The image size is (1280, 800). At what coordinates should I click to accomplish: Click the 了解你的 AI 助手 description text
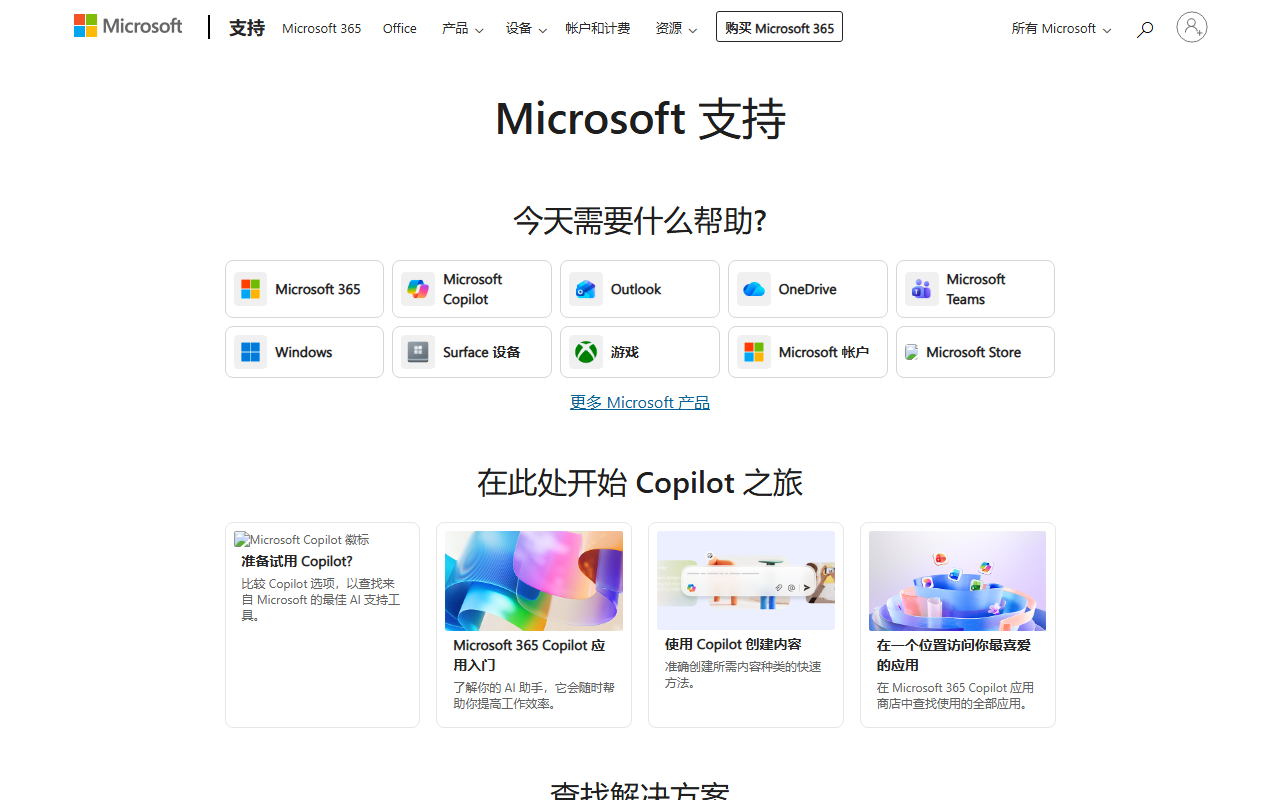(x=534, y=695)
